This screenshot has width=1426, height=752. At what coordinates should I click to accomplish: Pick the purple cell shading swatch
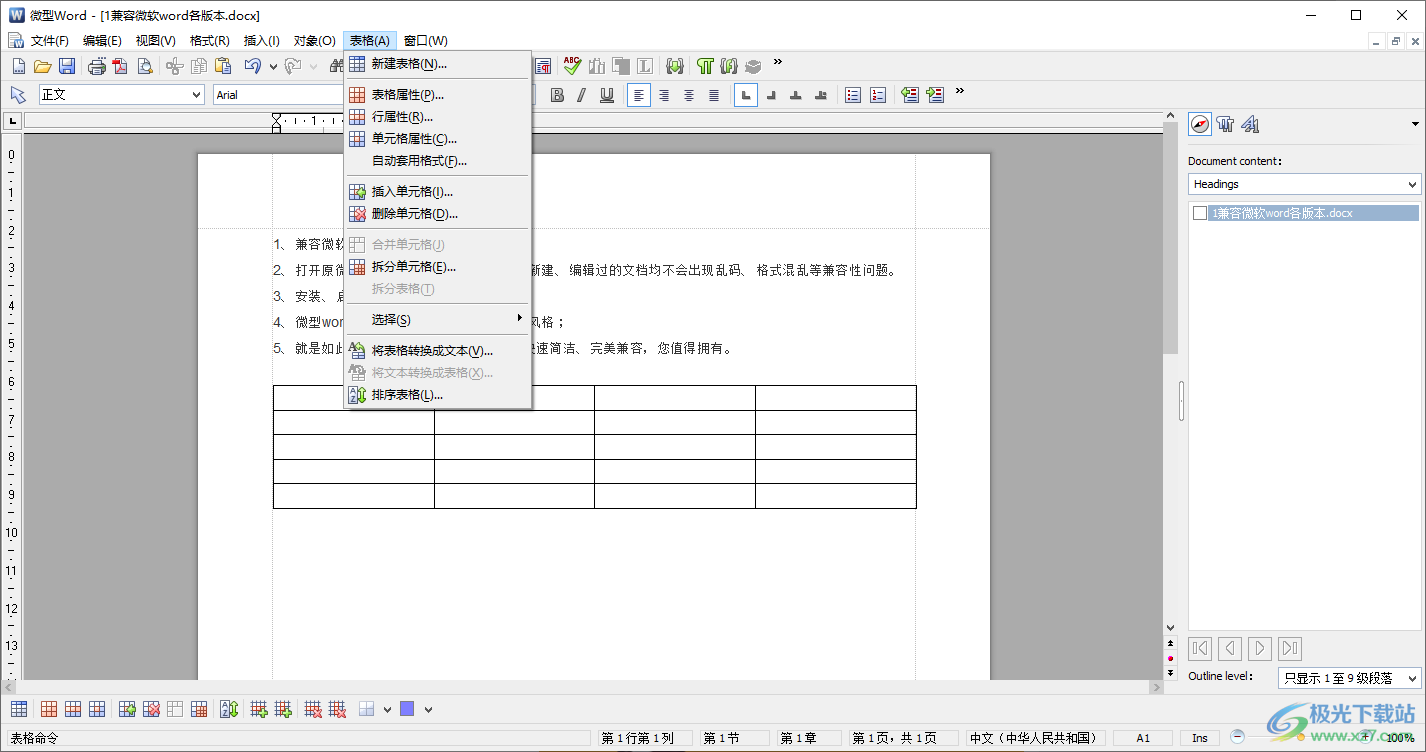(x=407, y=709)
